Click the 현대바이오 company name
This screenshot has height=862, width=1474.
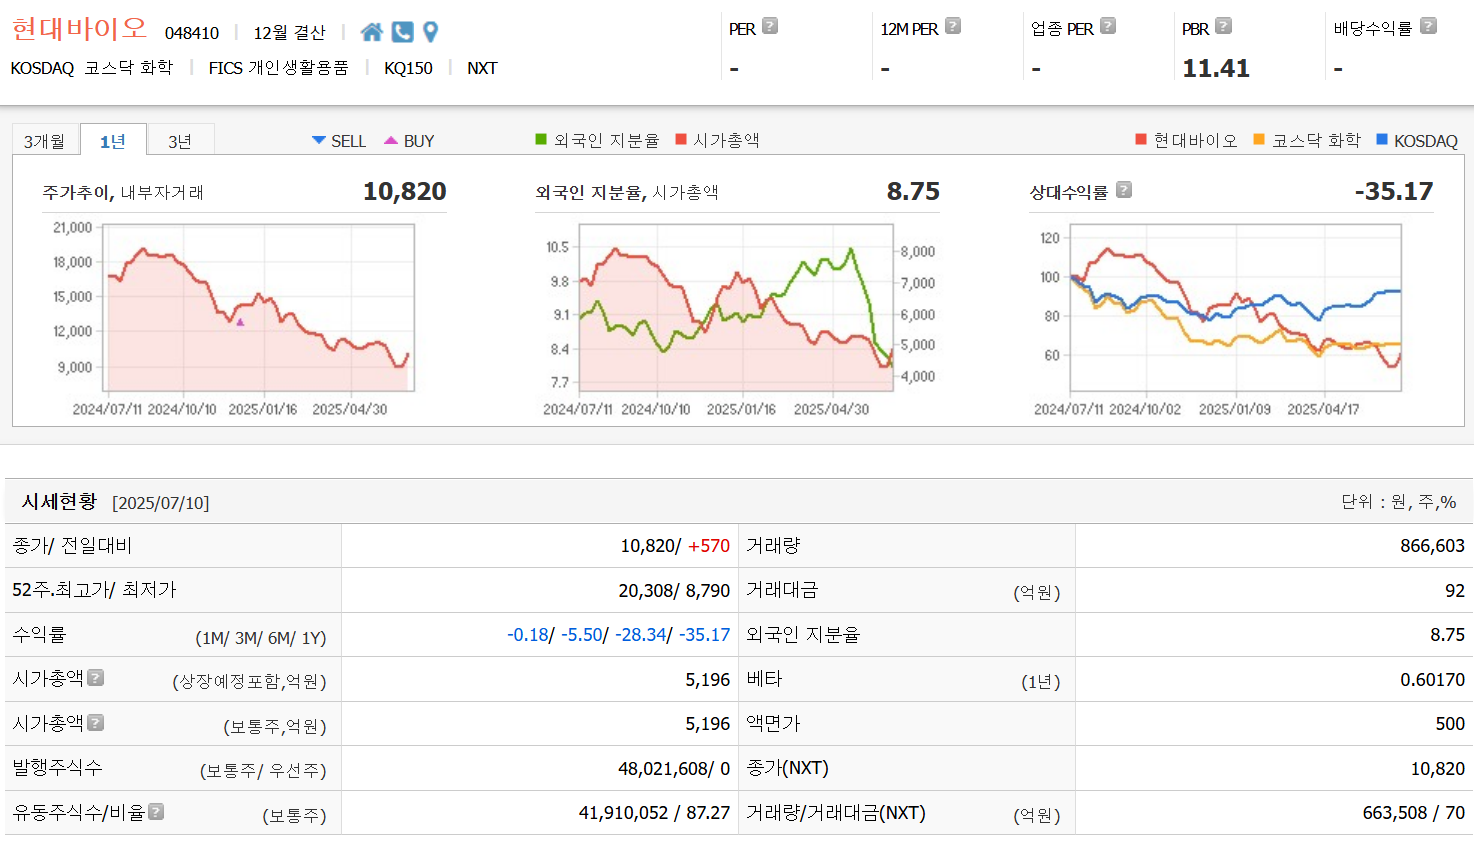79,29
